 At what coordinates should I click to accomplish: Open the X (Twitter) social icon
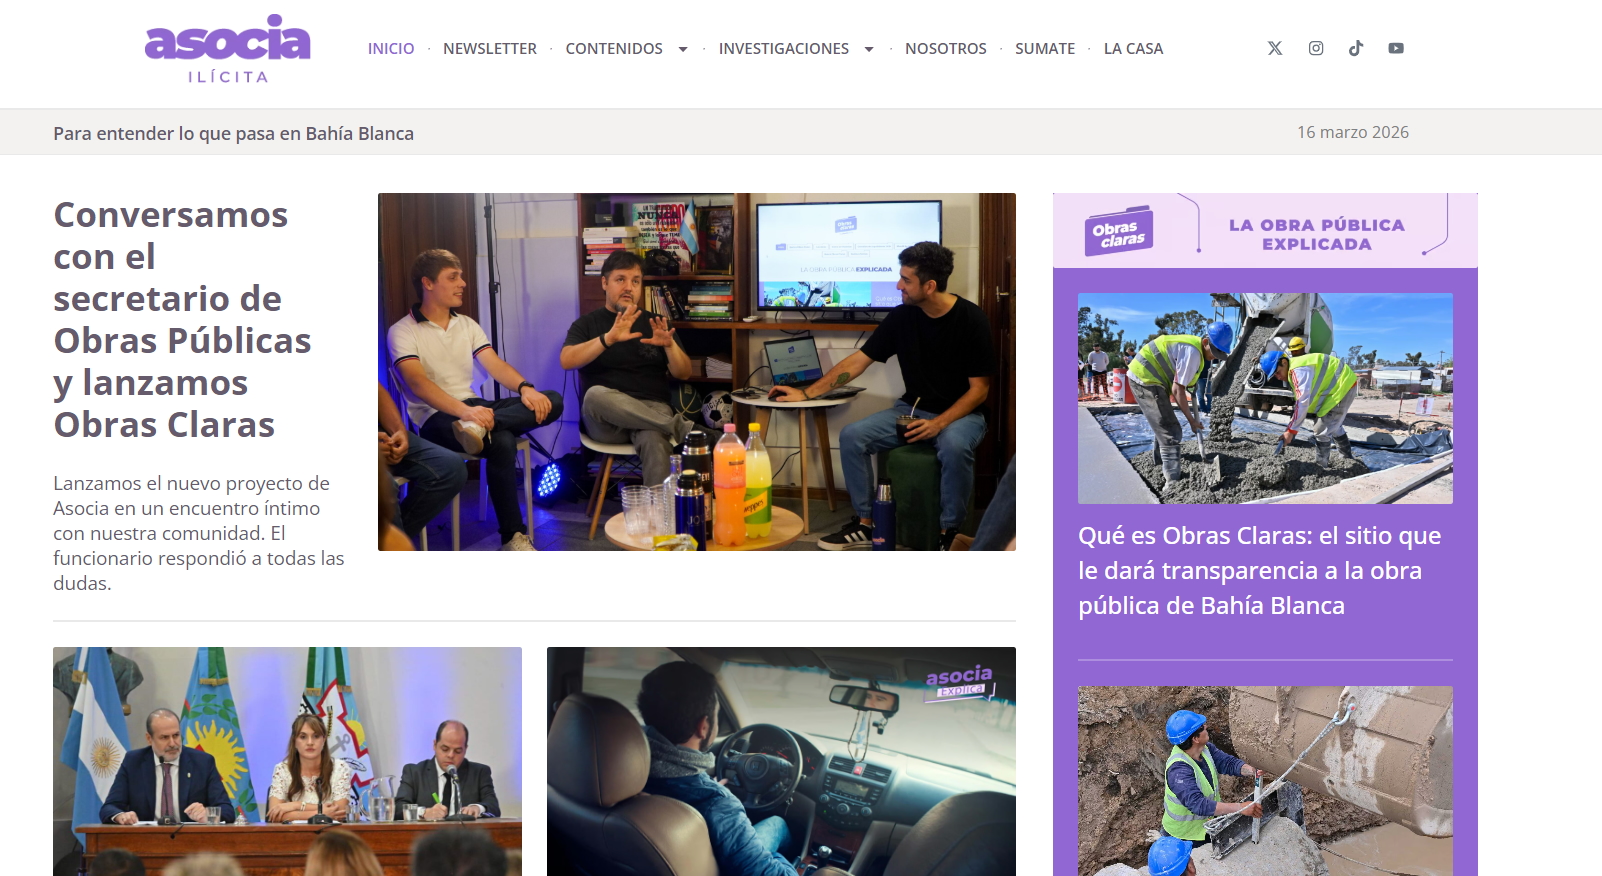pyautogui.click(x=1275, y=48)
